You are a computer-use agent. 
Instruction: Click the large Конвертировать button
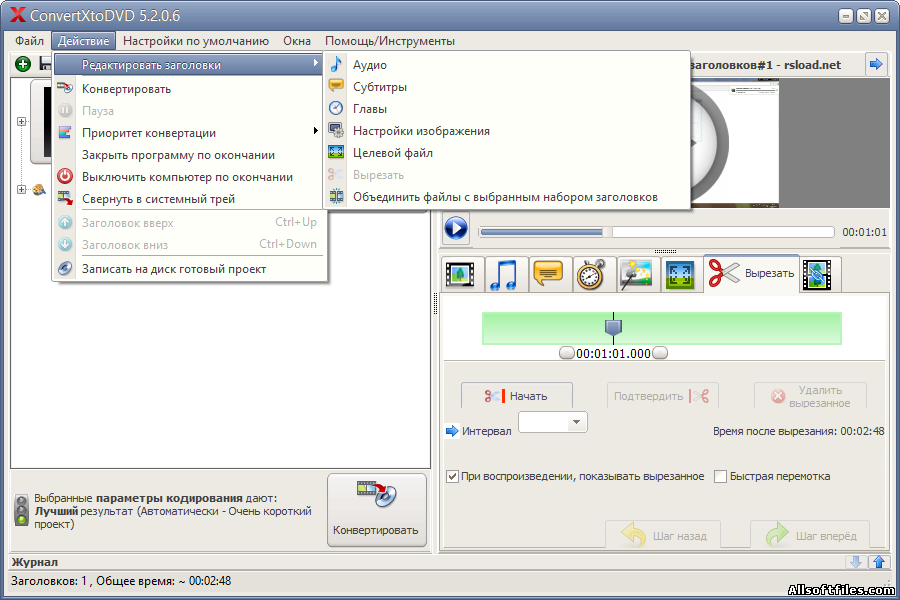pos(377,510)
